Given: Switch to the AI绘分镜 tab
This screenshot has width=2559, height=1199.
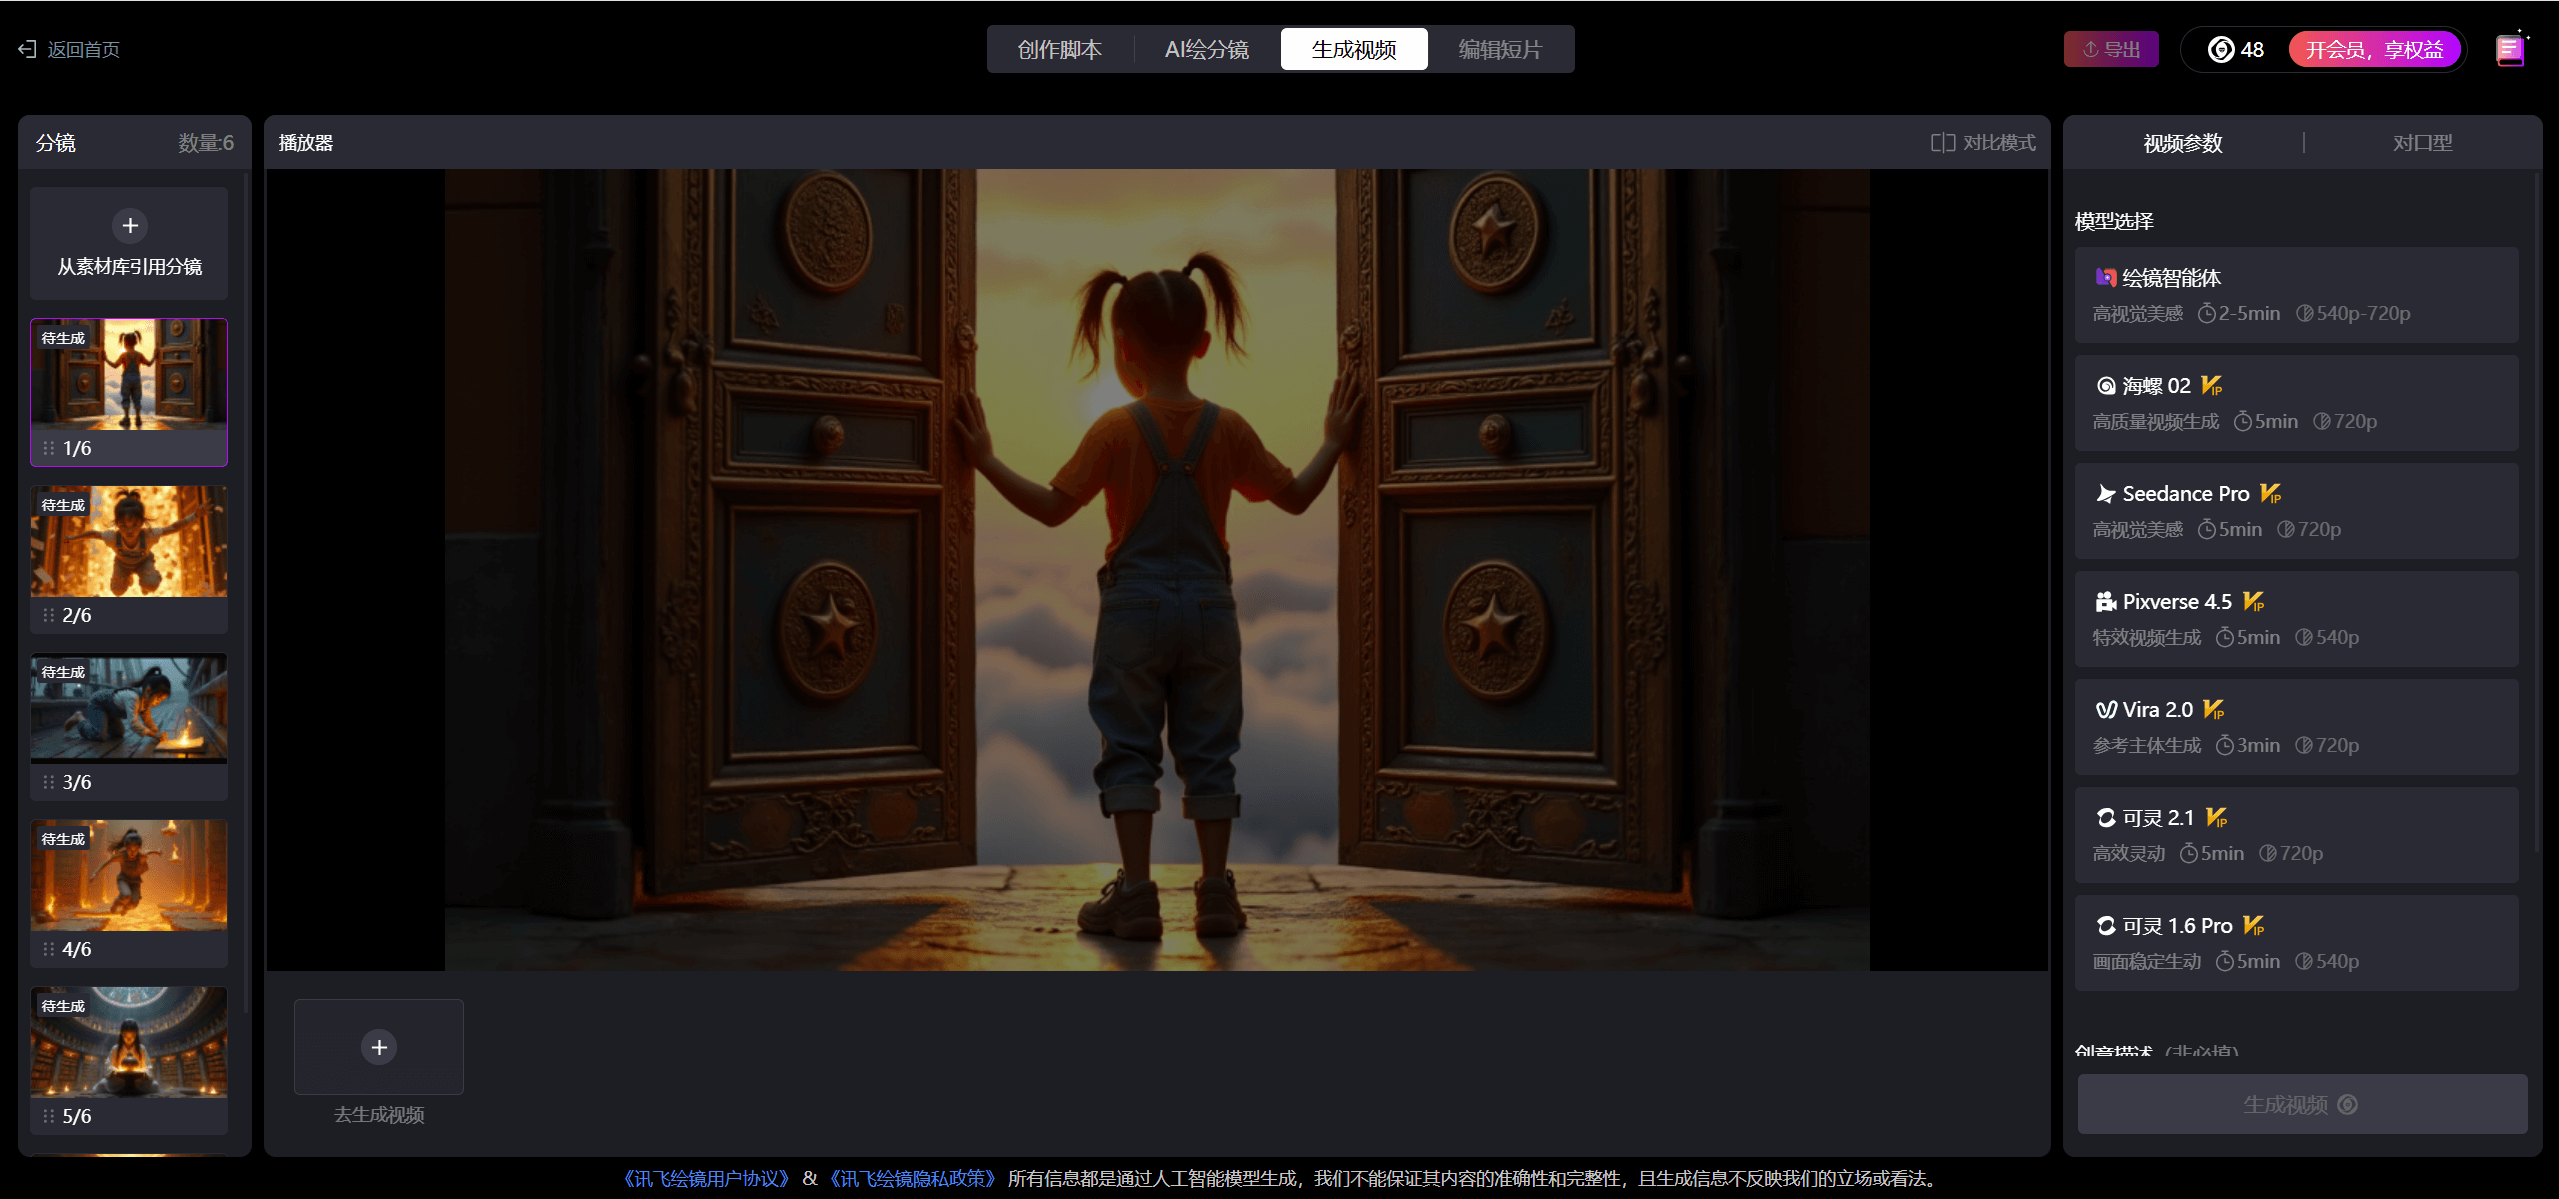Looking at the screenshot, I should [1207, 49].
